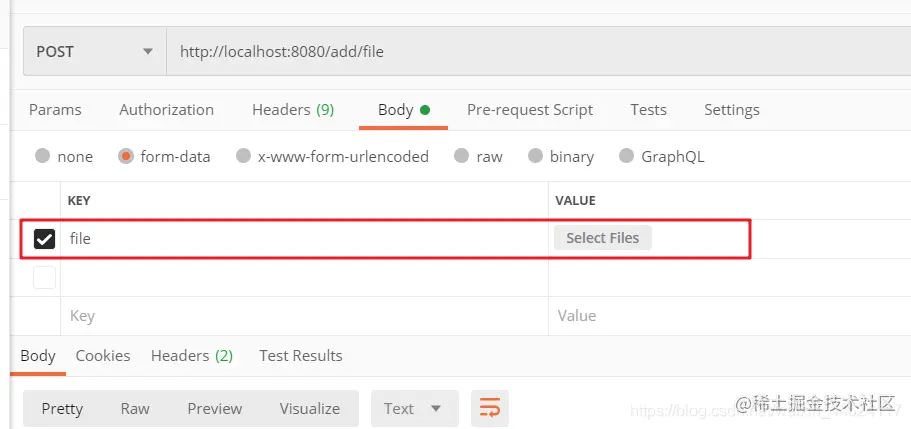This screenshot has height=429, width=911.
Task: Open the POST method dropdown
Action: [95, 52]
